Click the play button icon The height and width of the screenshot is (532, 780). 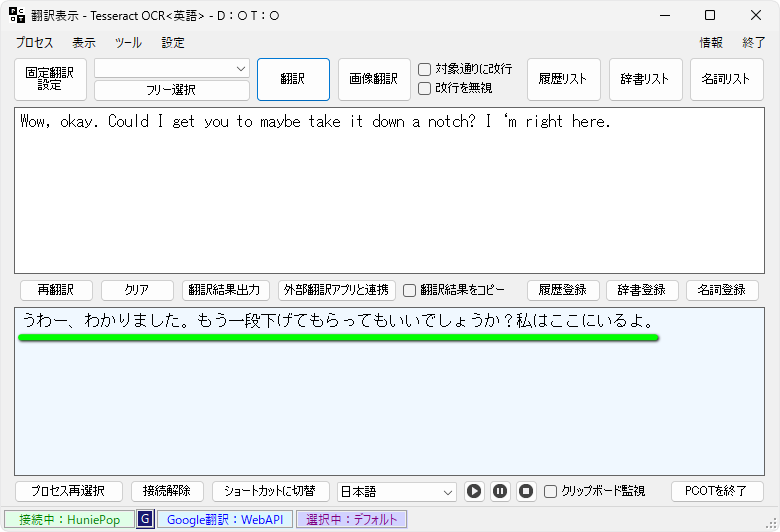tap(474, 492)
